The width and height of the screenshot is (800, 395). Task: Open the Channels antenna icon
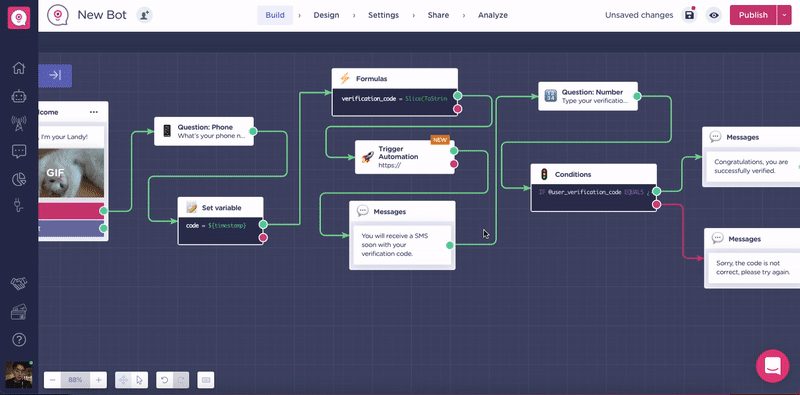[19, 123]
